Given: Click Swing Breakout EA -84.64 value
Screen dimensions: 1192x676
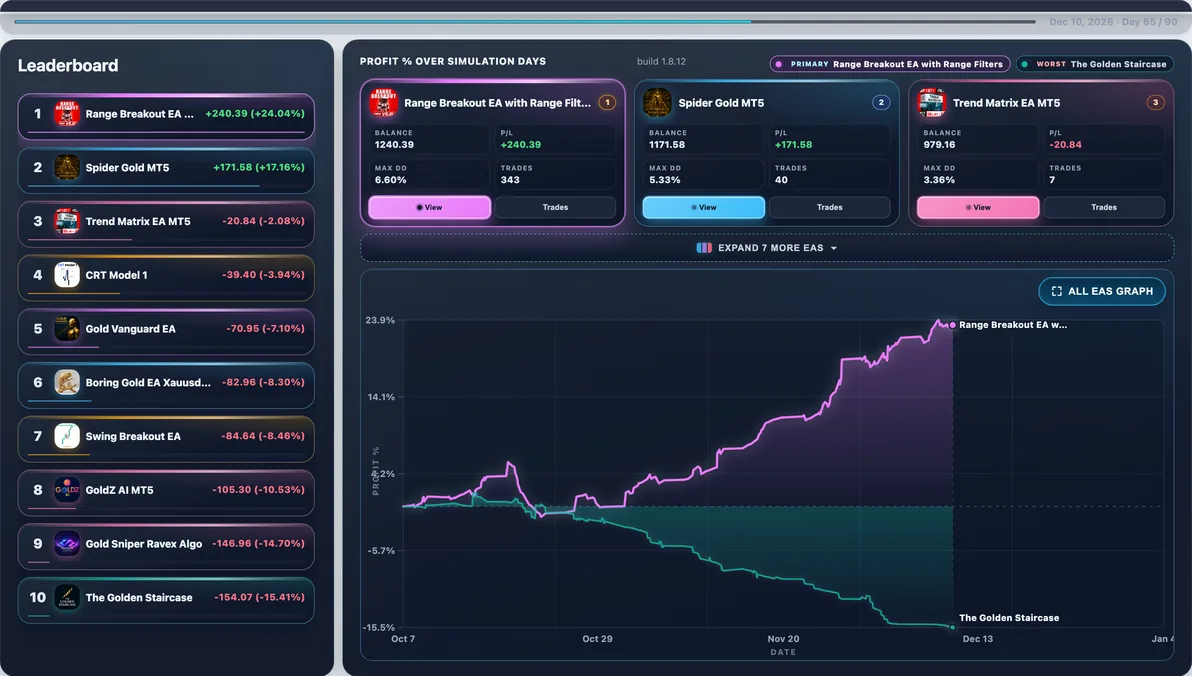Looking at the screenshot, I should [x=262, y=436].
